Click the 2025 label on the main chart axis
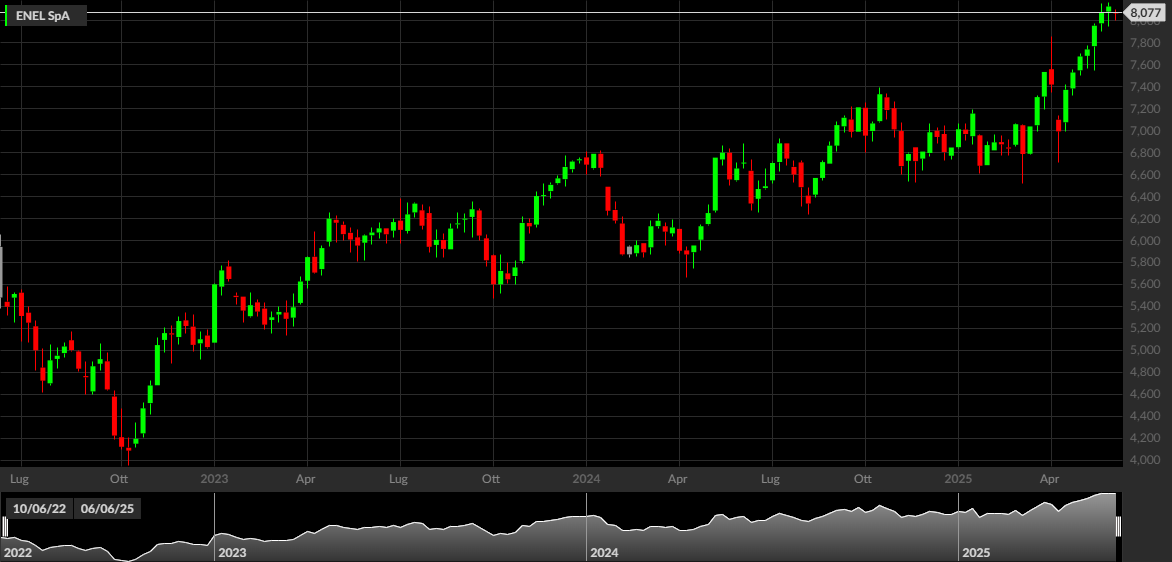This screenshot has height=562, width=1172. click(x=957, y=477)
